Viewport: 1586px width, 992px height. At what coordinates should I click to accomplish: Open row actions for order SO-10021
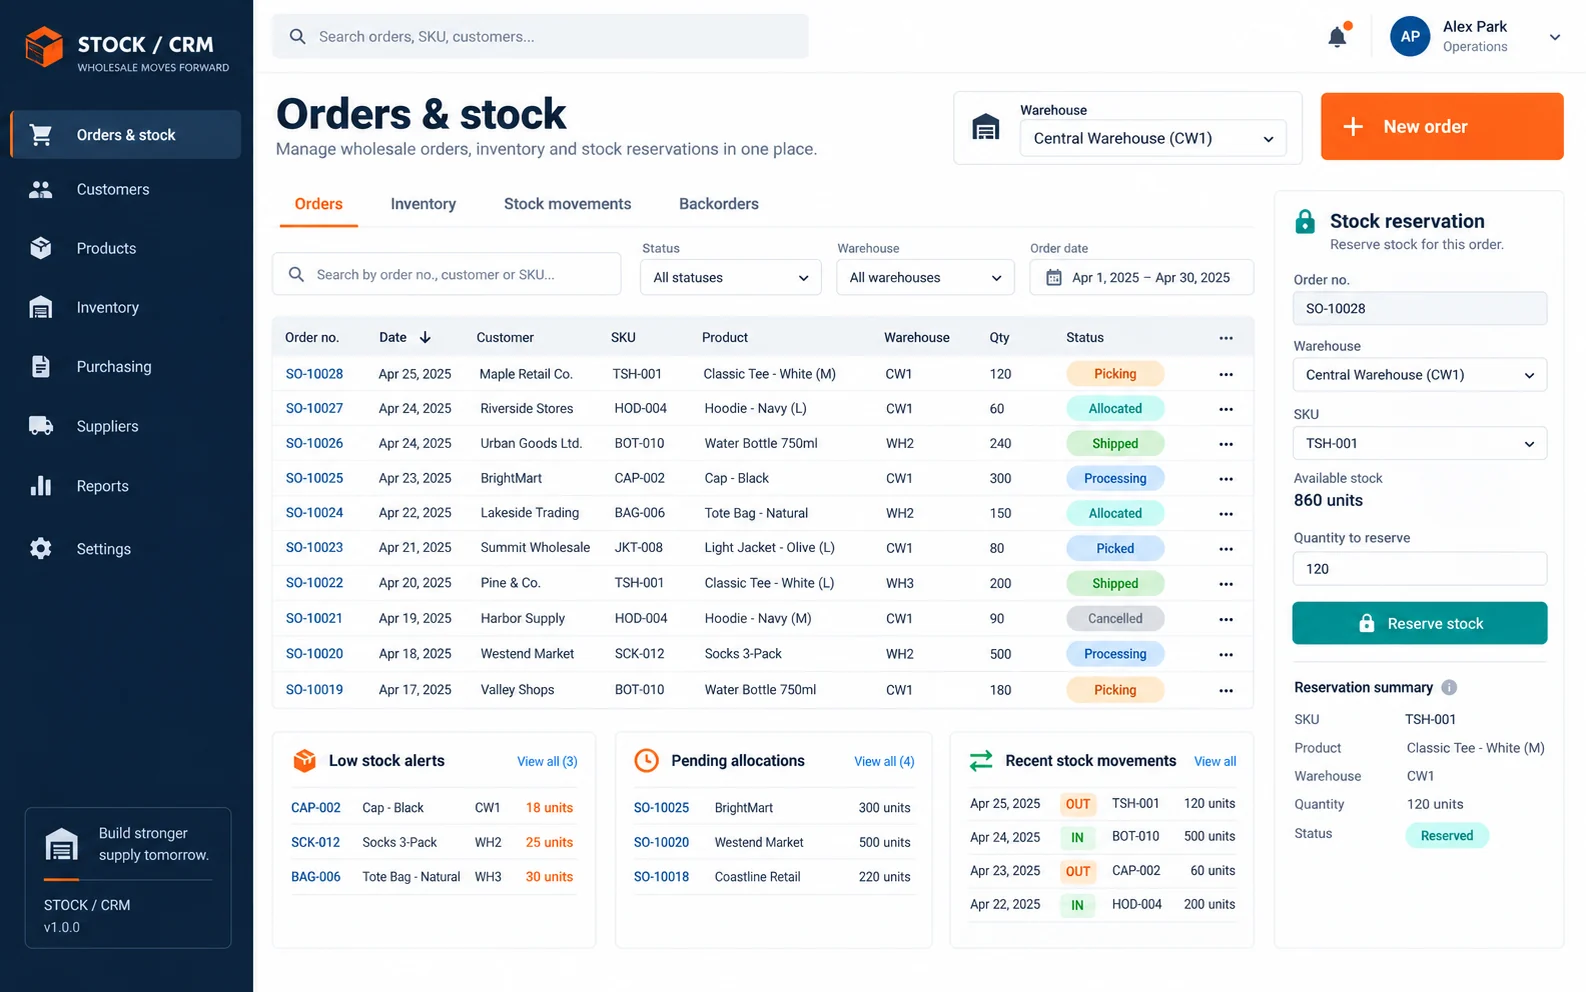point(1226,619)
